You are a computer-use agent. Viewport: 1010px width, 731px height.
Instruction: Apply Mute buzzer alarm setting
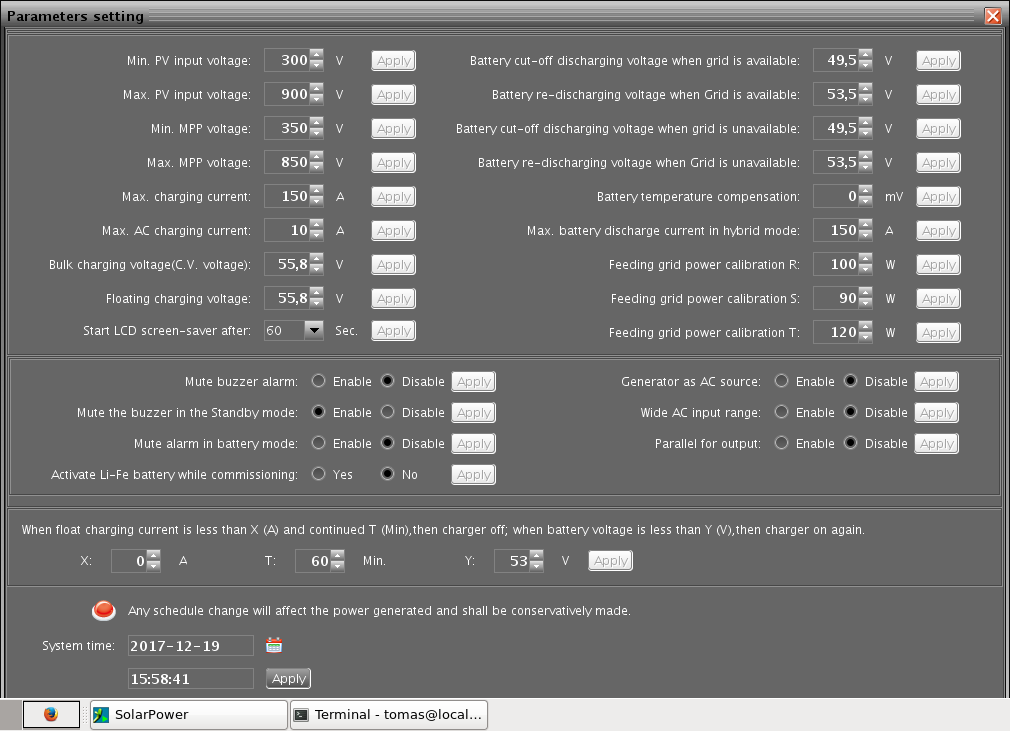click(473, 381)
